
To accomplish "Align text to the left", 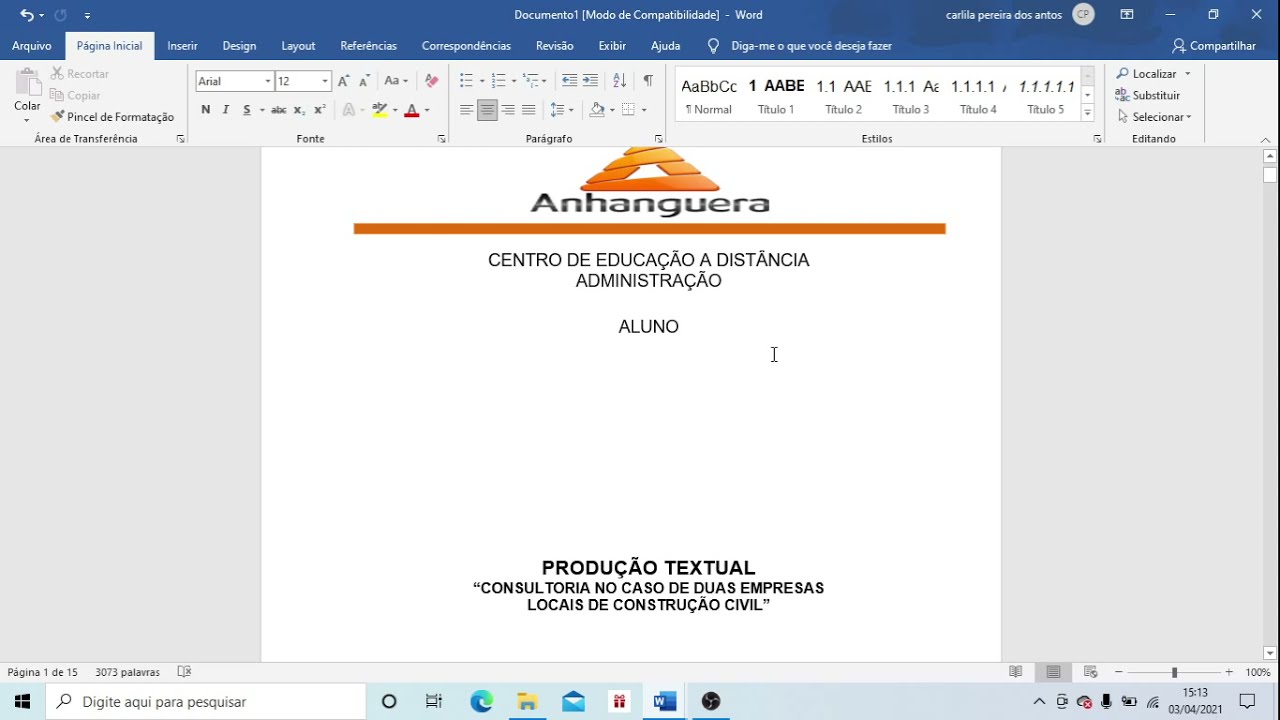I will tap(466, 110).
